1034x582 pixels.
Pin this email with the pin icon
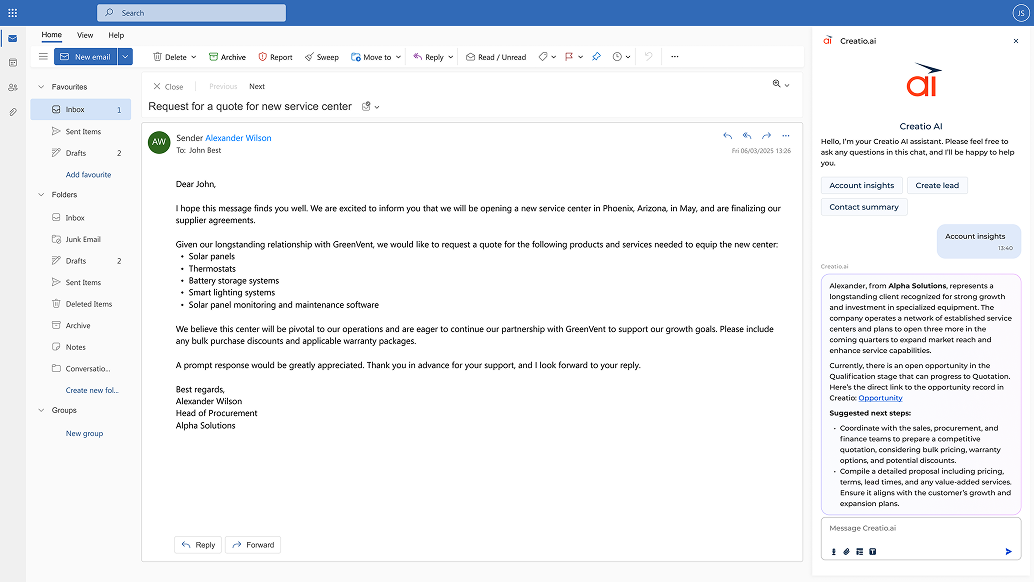(x=596, y=57)
